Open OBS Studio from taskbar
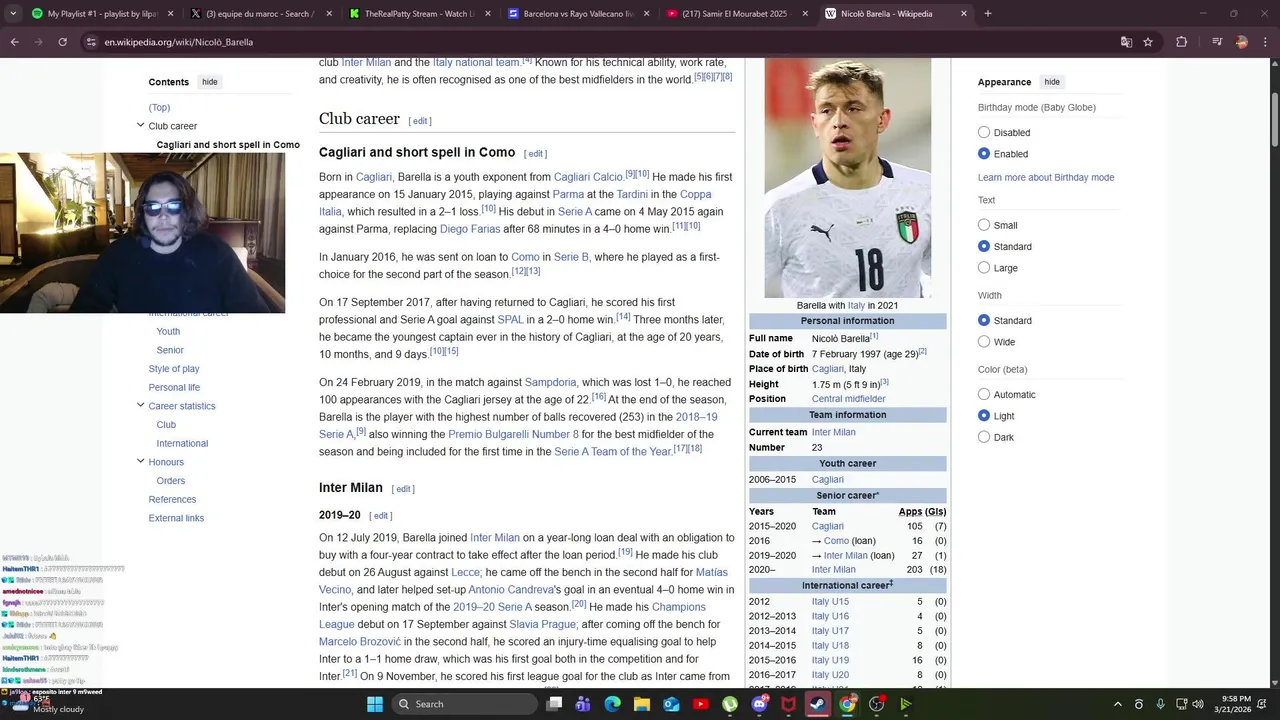 coord(877,704)
